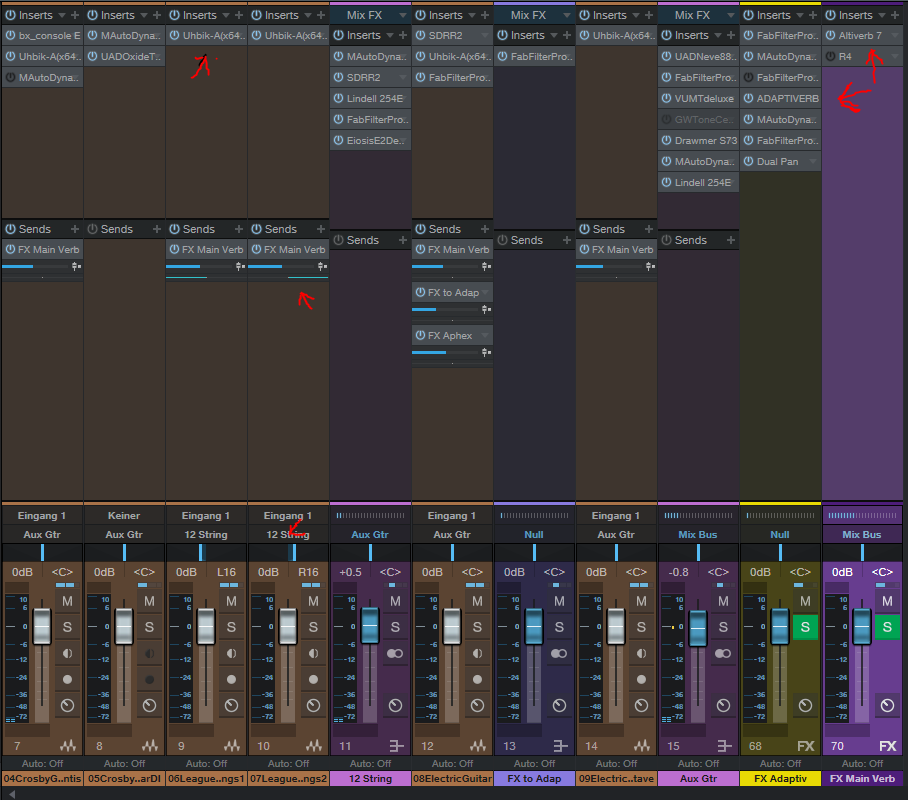Enable input monitoring on channel 10
Image resolution: width=908 pixels, height=800 pixels.
pos(313,653)
